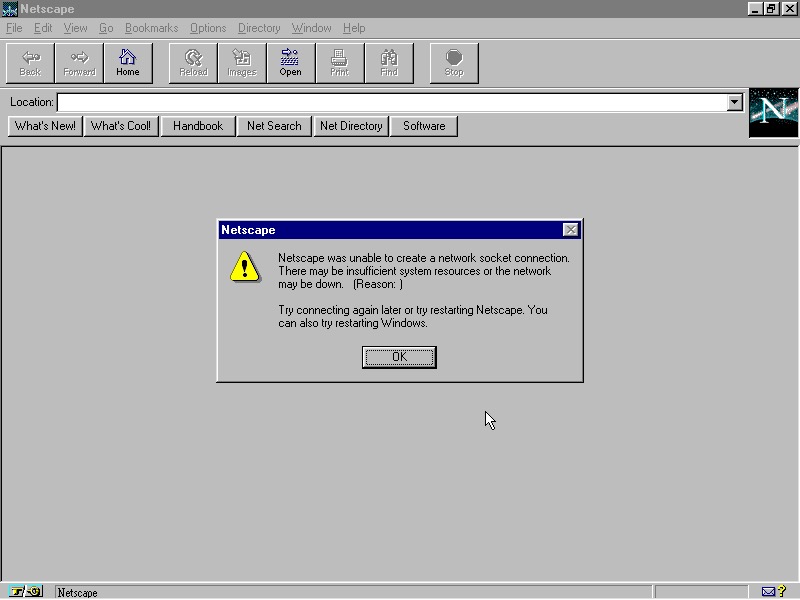This screenshot has width=800, height=600.
Task: Open the Directory menu
Action: 259,28
